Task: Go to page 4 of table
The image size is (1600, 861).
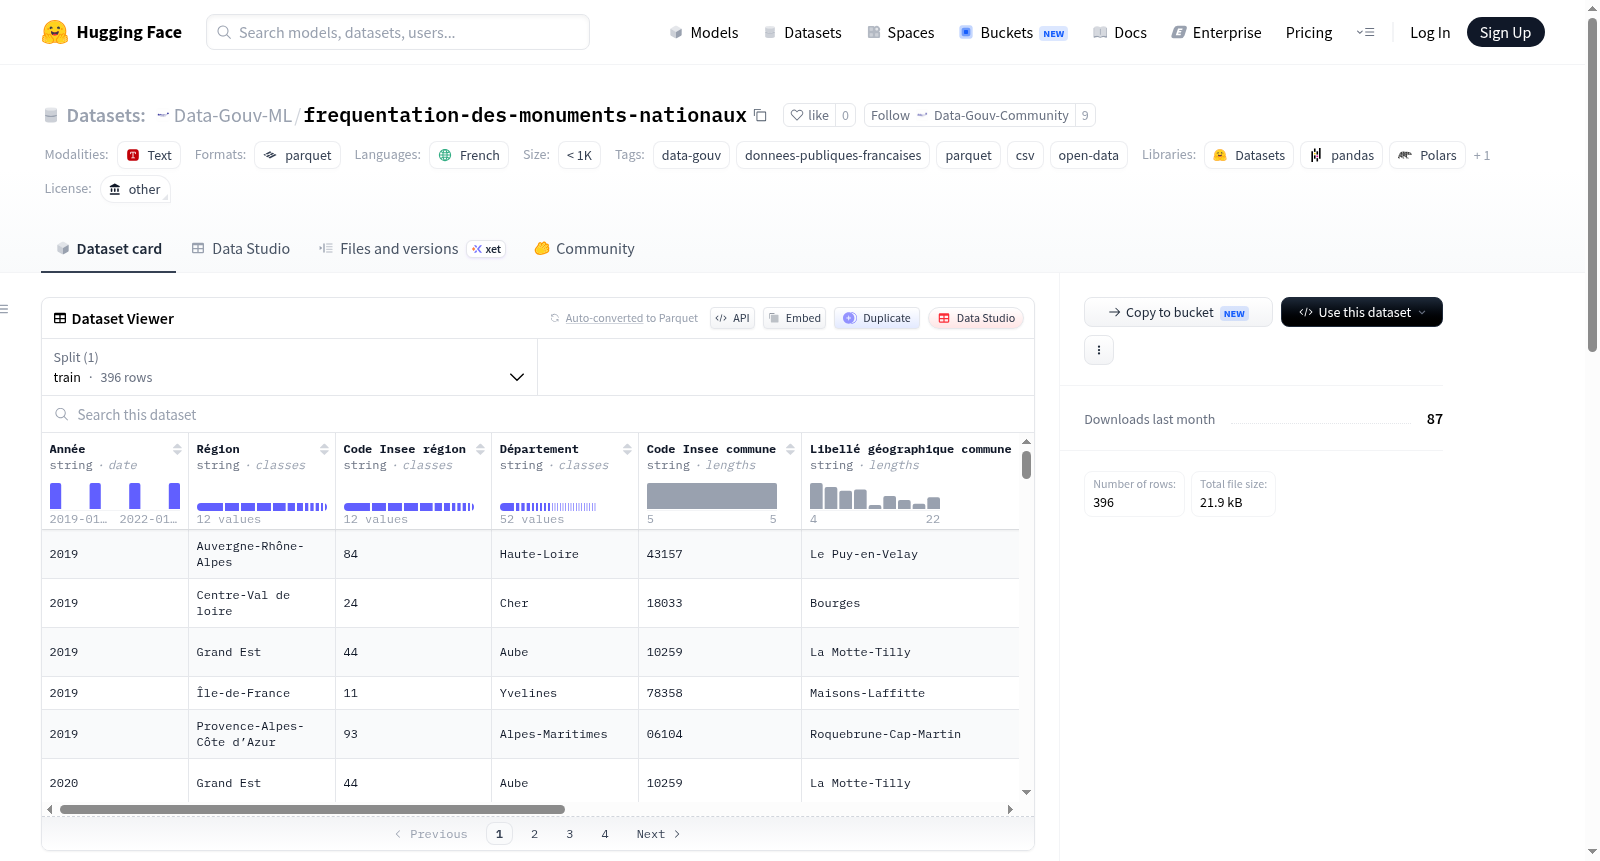Action: [605, 834]
